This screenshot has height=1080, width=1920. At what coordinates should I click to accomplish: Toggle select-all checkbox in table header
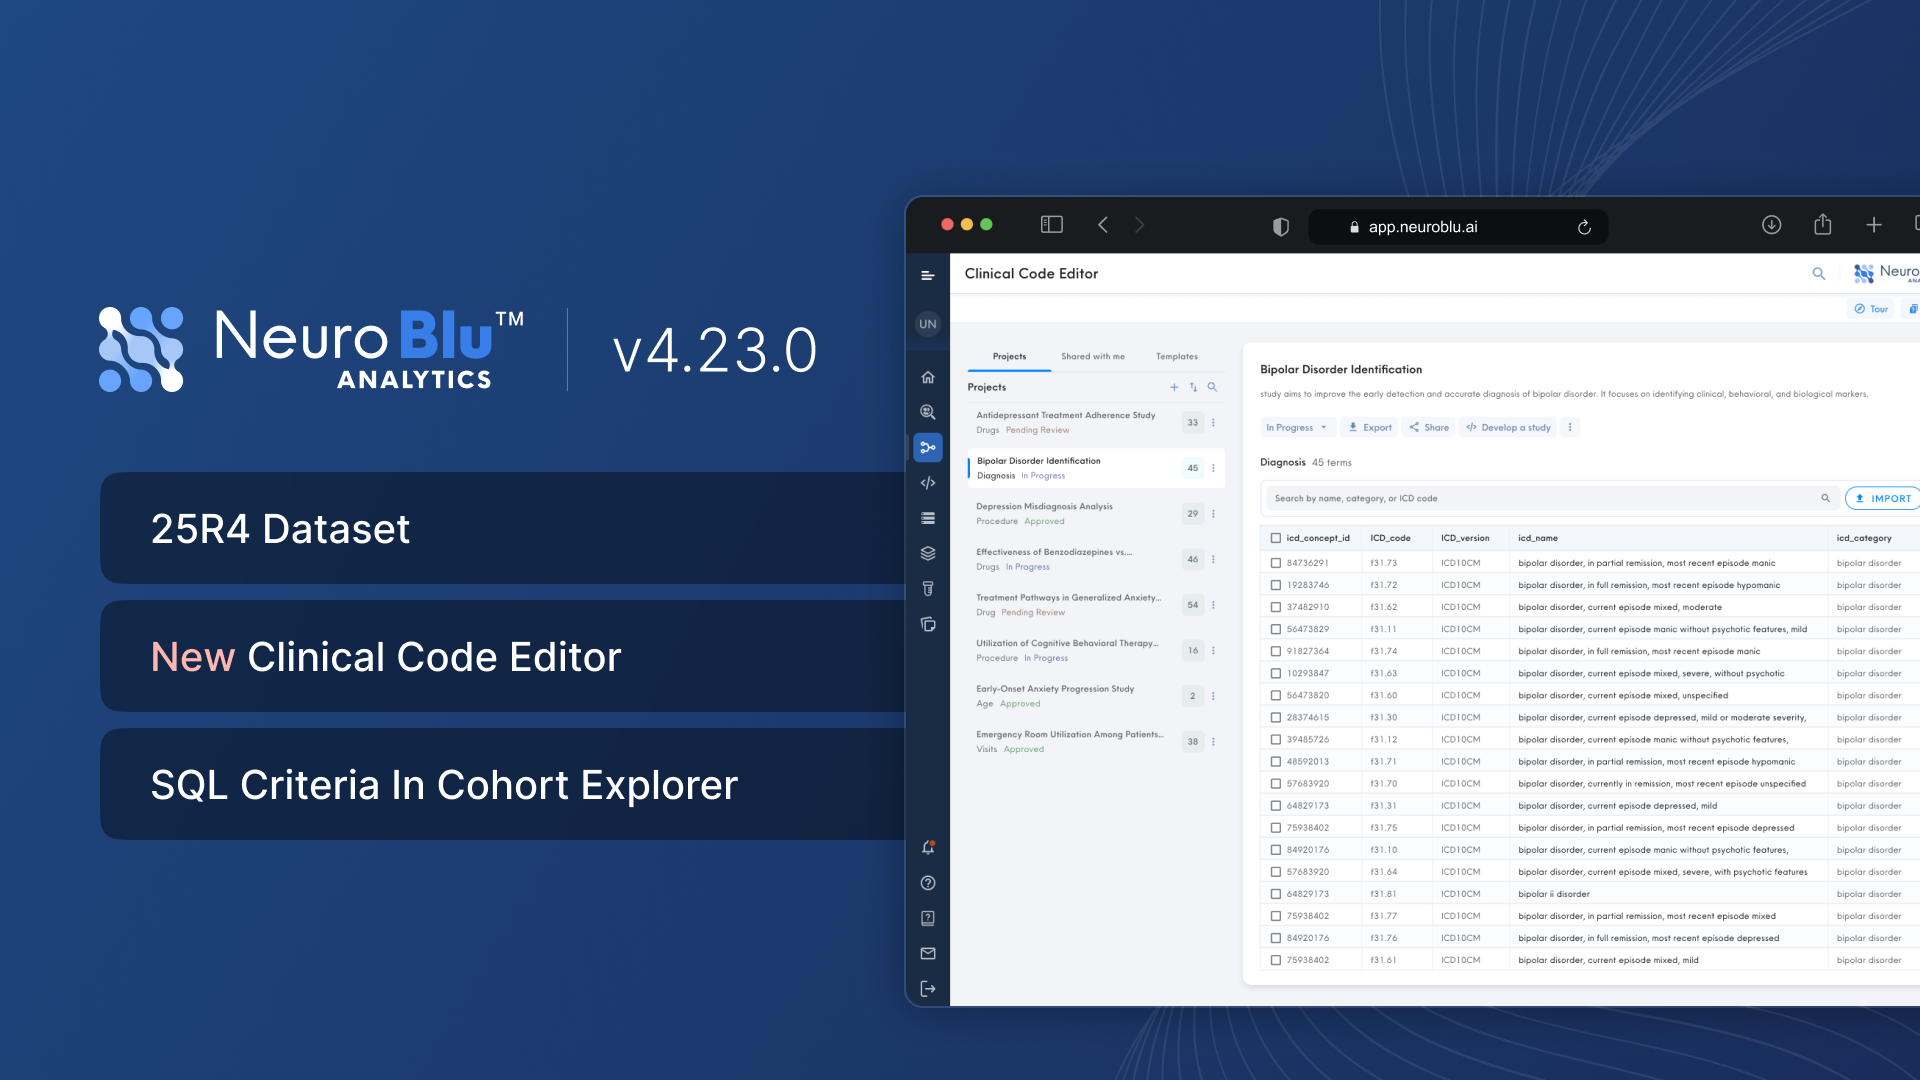1275,538
